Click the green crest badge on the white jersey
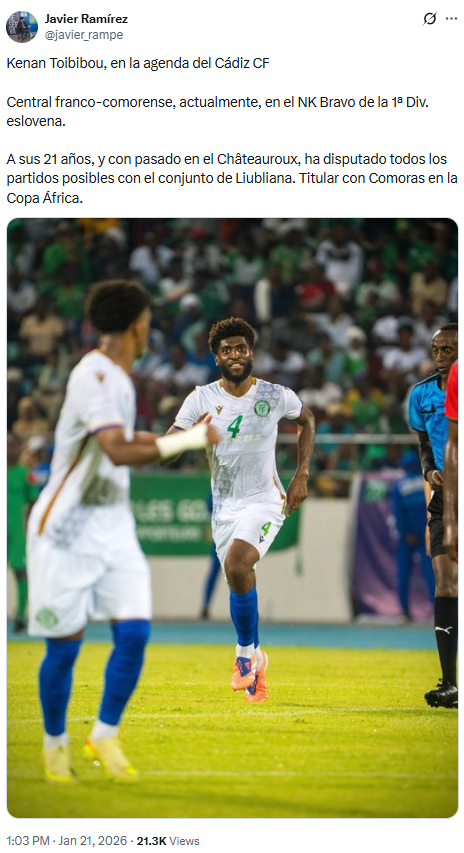The image size is (464, 853). tap(262, 408)
